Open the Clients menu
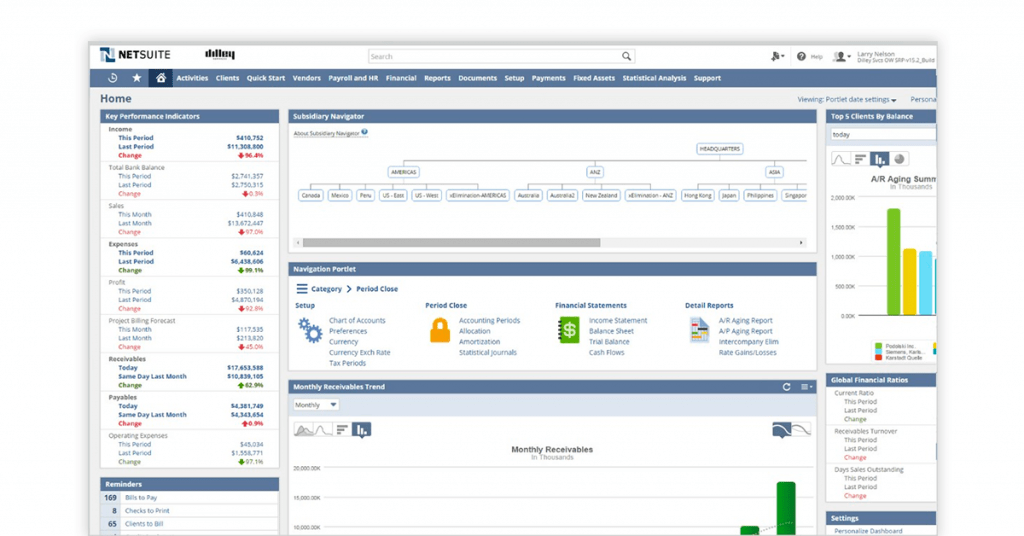1024x536 pixels. pos(227,78)
